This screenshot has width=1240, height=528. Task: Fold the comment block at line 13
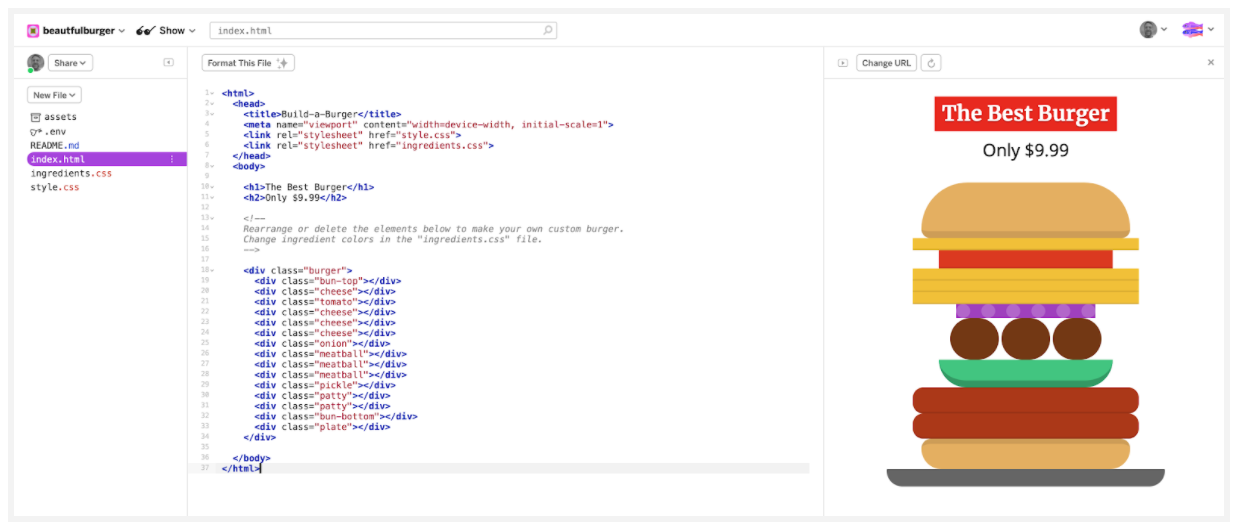tap(213, 218)
